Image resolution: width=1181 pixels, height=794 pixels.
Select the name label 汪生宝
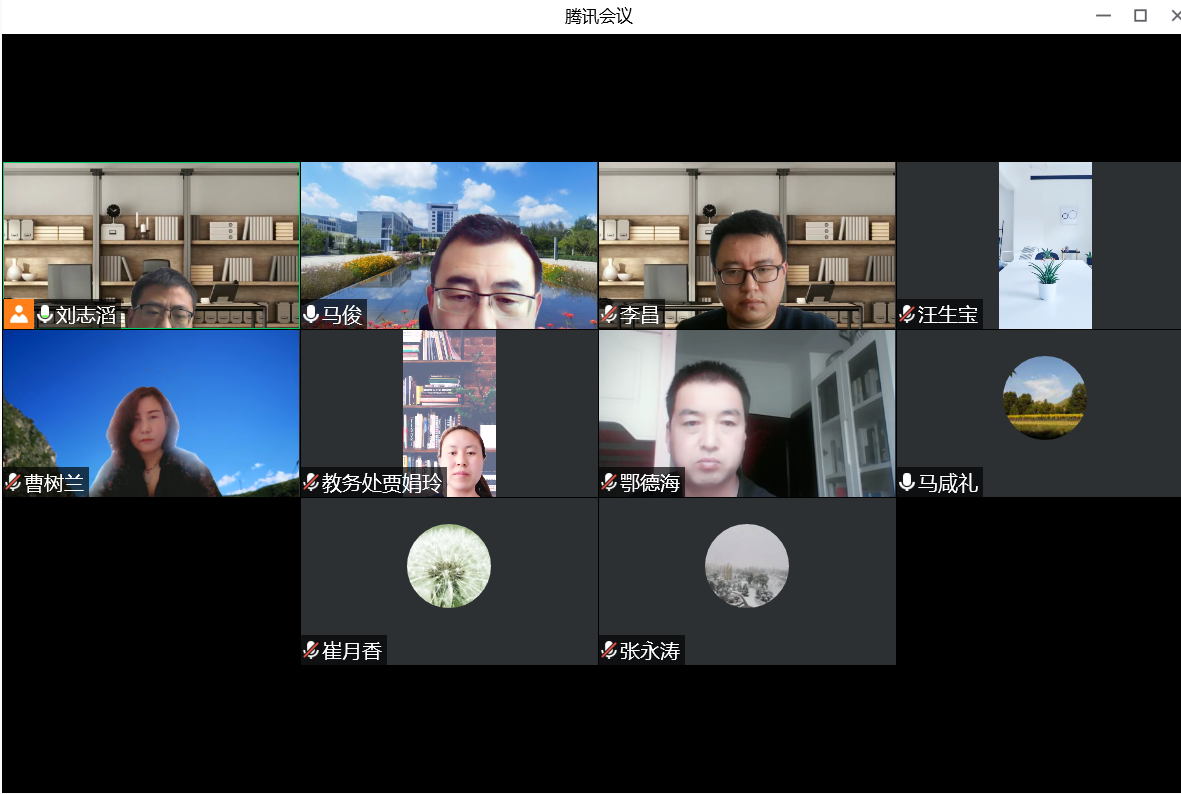coord(948,315)
